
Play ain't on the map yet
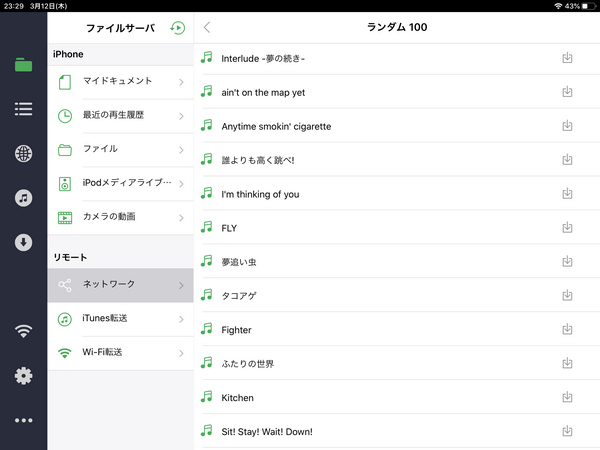397,92
